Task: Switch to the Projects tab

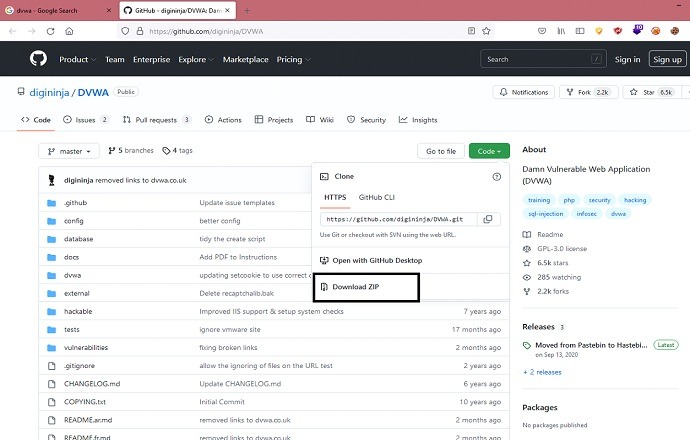Action: (274, 120)
